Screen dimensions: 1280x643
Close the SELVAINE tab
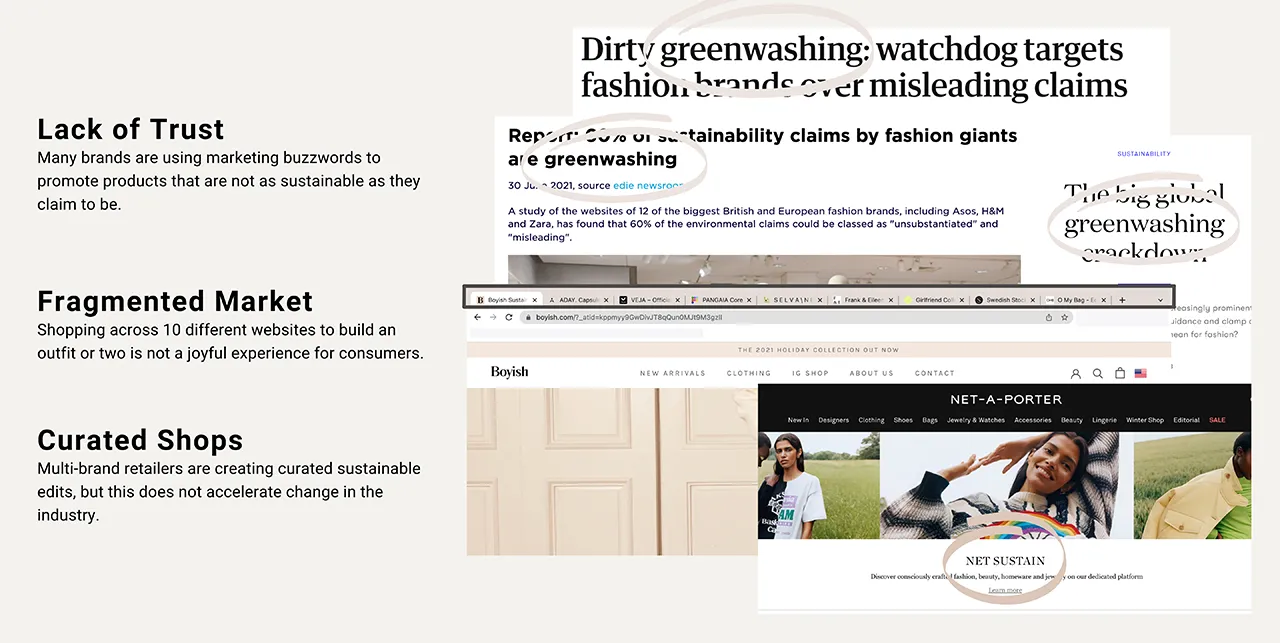click(x=820, y=299)
